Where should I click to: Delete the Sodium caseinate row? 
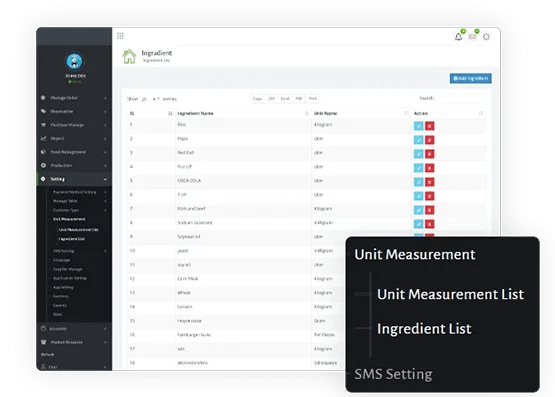point(430,224)
